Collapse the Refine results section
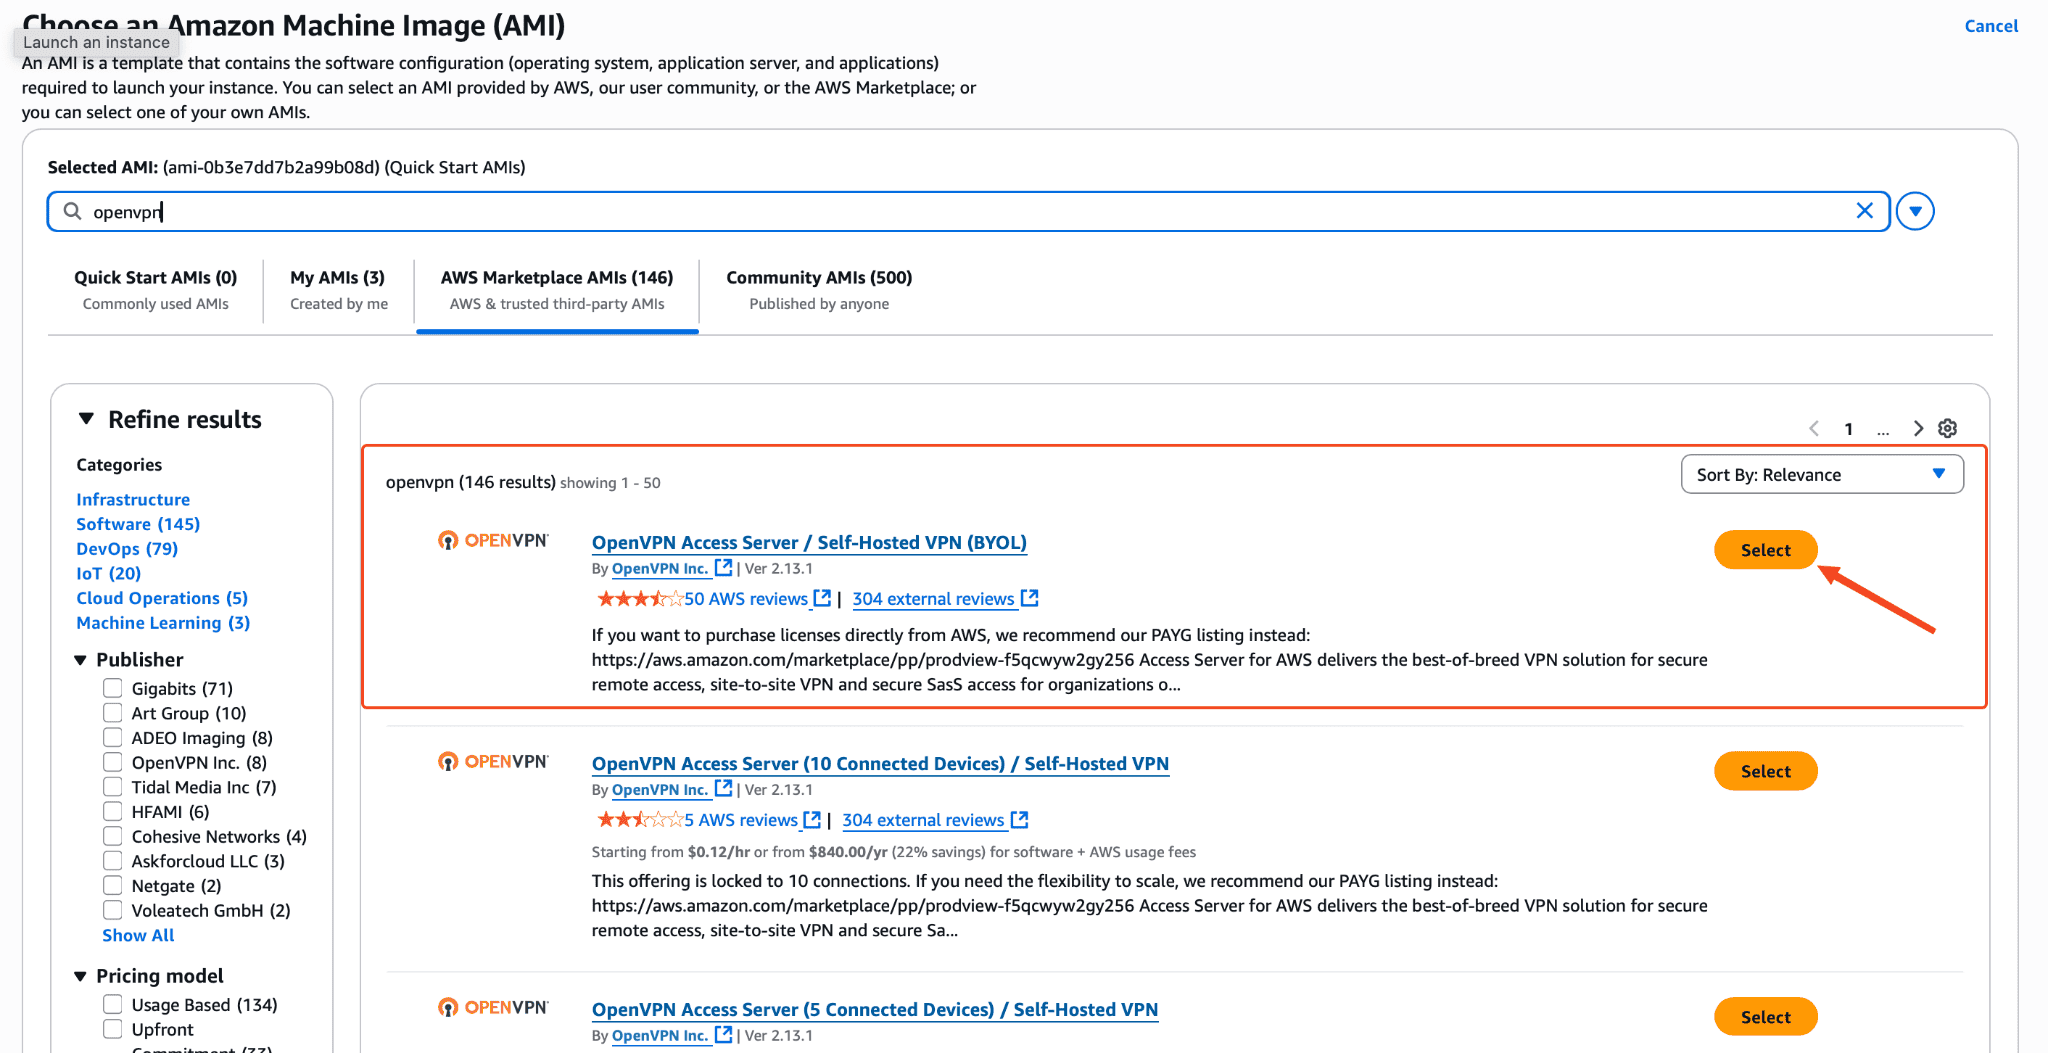Screen dimensions: 2048x1053 coord(87,419)
